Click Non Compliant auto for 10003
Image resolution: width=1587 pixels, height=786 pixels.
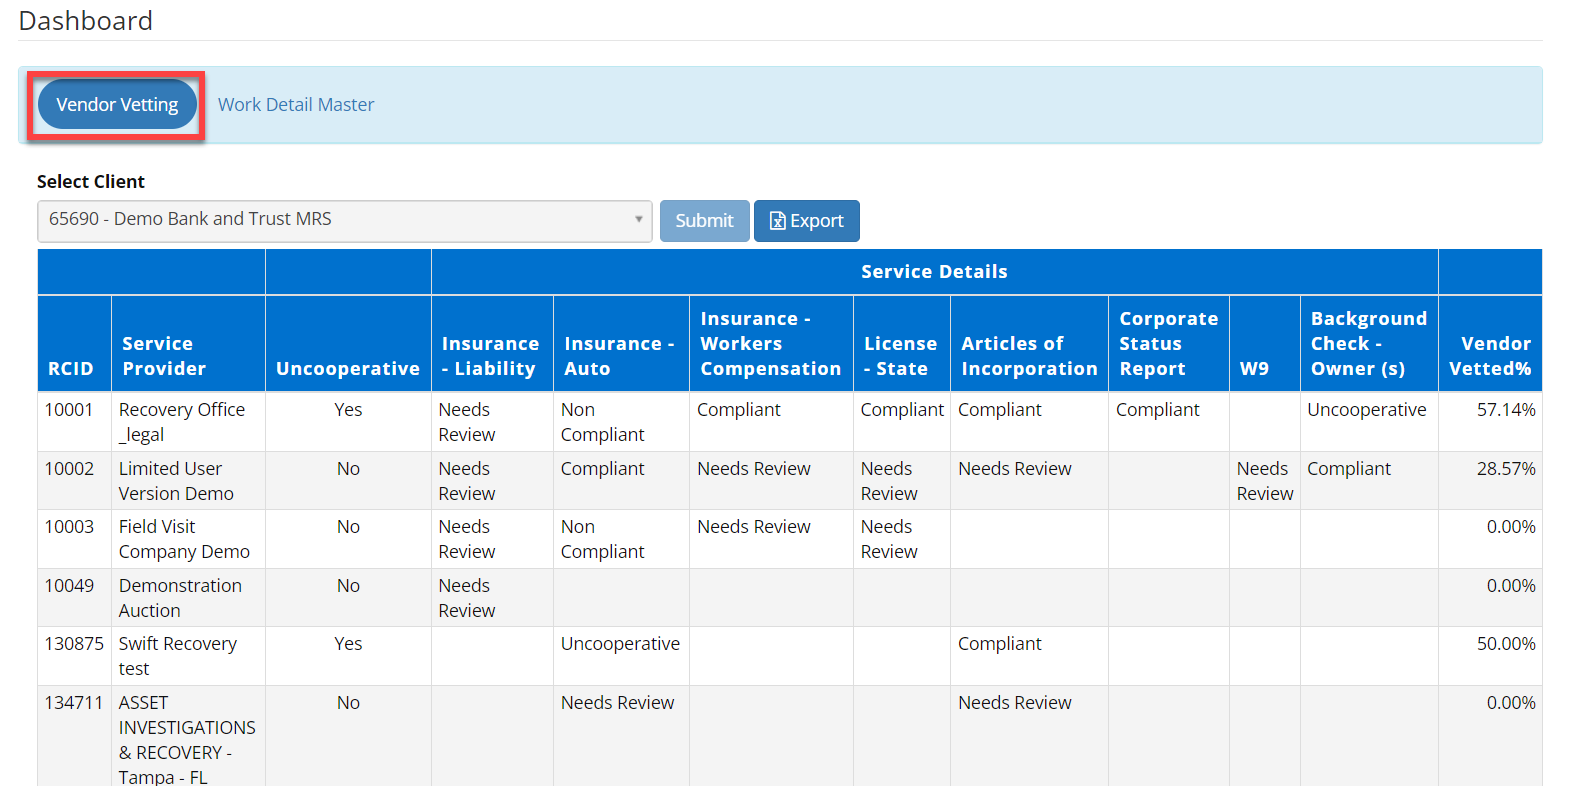621,539
